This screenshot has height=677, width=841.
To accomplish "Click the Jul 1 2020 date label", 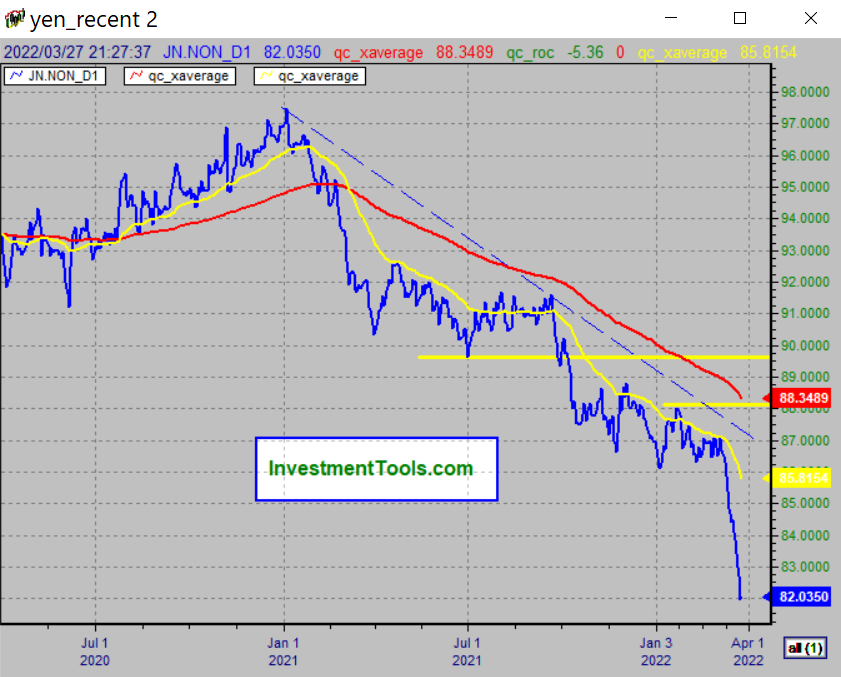I will click(x=95, y=652).
